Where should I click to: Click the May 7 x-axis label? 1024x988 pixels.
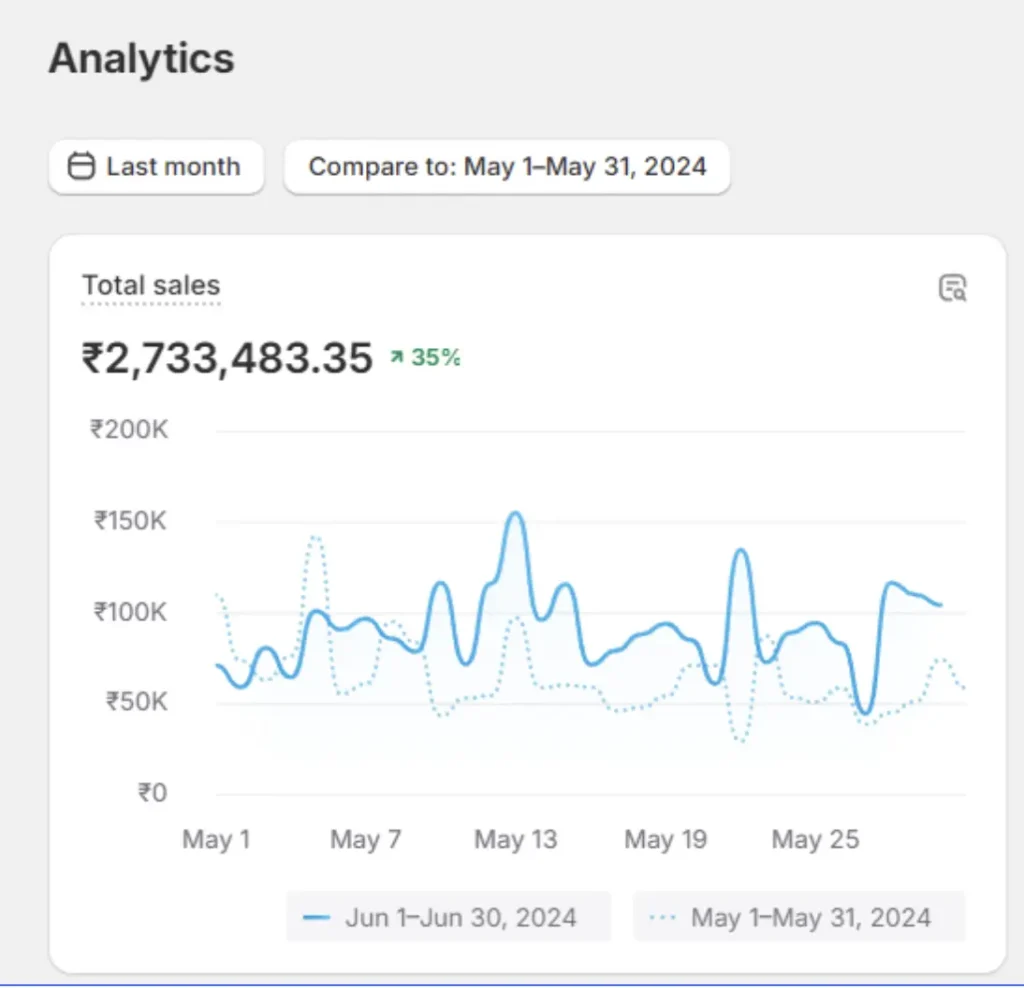[365, 840]
